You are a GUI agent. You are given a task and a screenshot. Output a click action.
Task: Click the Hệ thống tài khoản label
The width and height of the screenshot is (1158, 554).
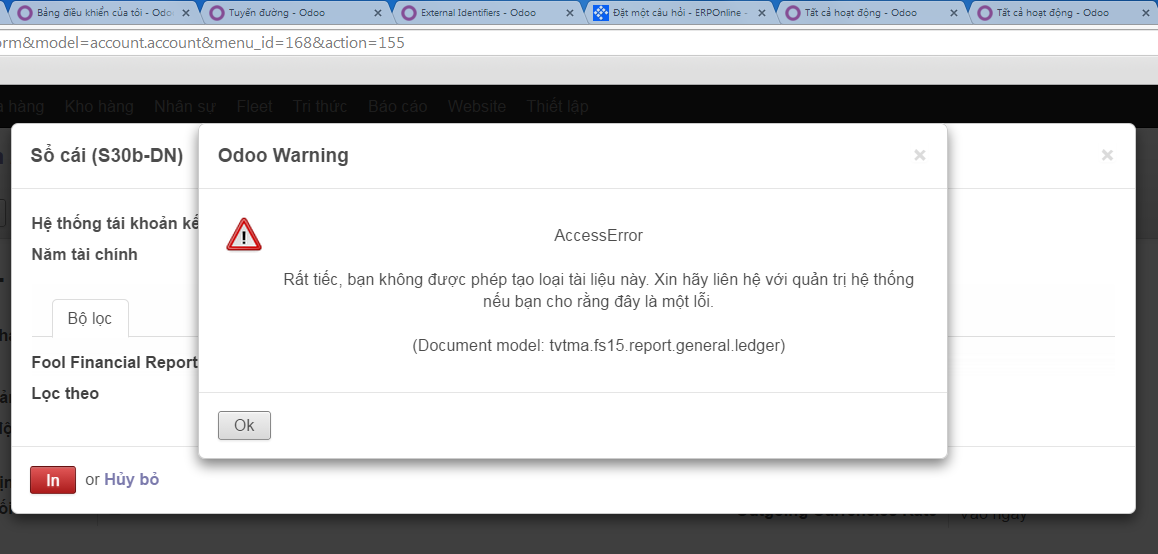pyautogui.click(x=115, y=223)
